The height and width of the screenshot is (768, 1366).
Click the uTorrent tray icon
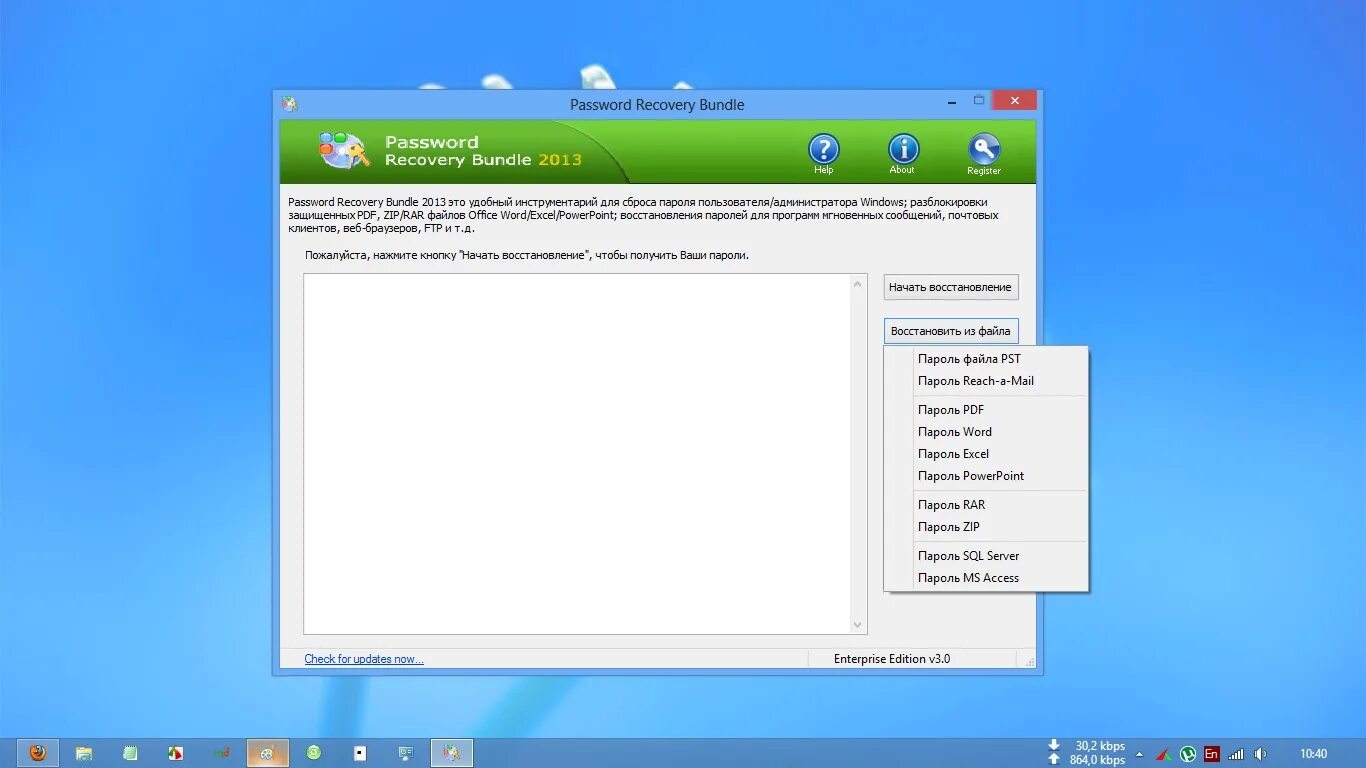(x=1188, y=754)
